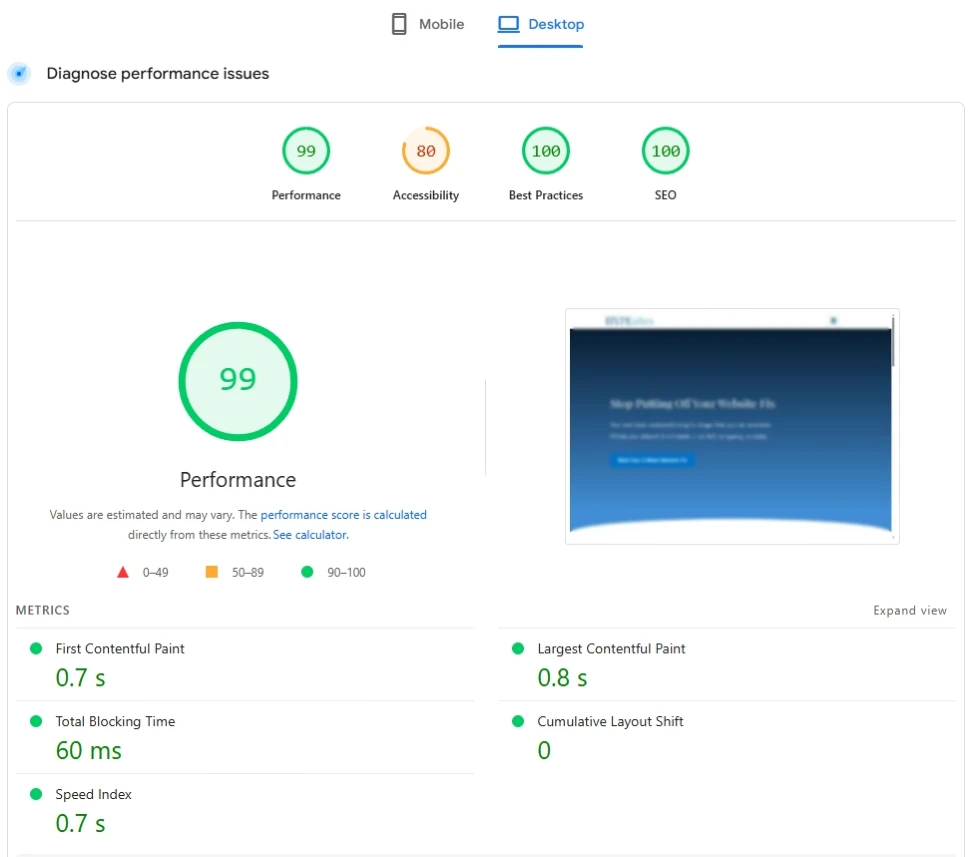Click the large Performance circle showing 99

click(237, 381)
